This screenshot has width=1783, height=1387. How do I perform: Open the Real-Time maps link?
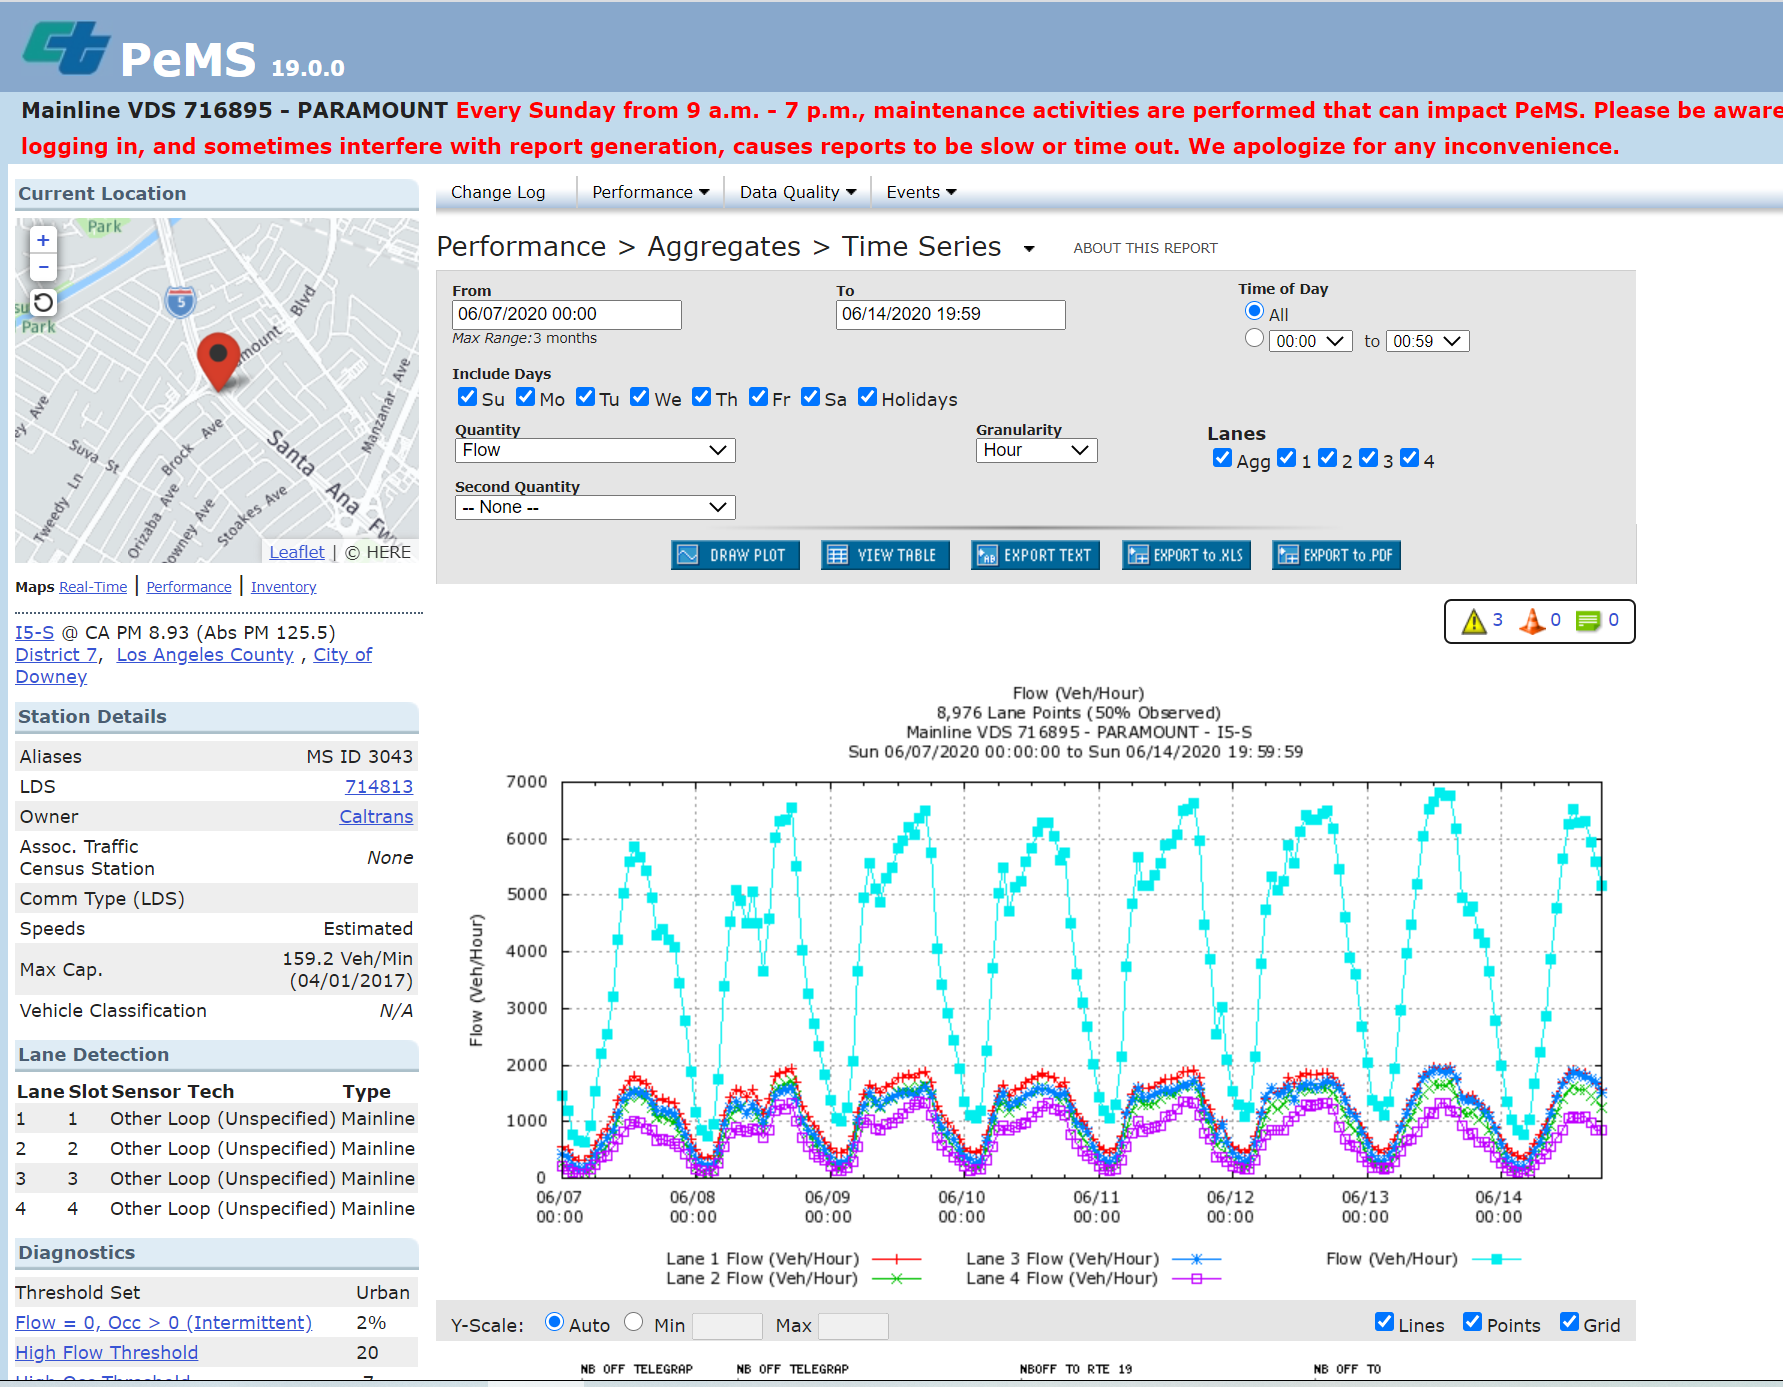[93, 587]
